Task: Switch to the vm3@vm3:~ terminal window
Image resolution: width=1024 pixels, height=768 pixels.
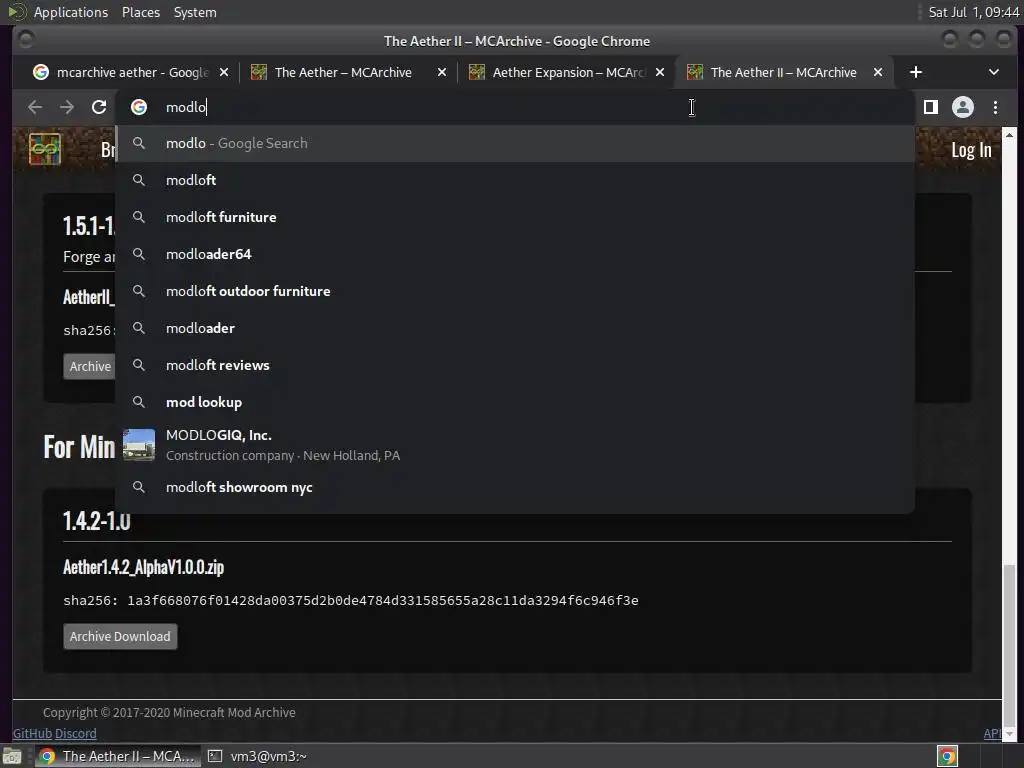Action: click(x=258, y=756)
